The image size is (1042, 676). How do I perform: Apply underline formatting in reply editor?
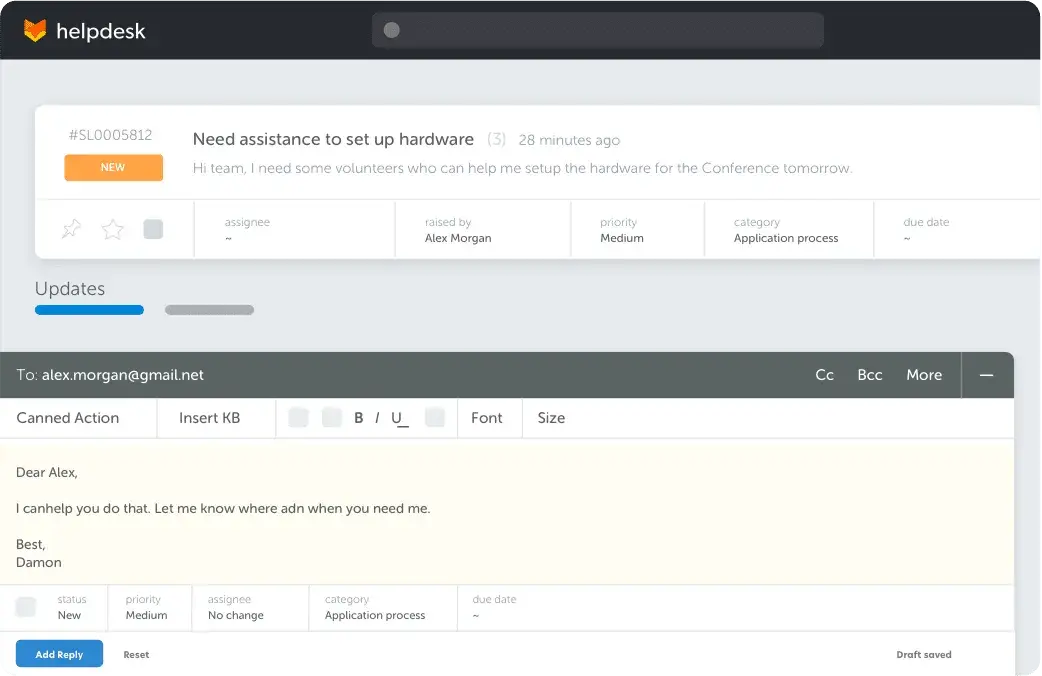pos(399,418)
